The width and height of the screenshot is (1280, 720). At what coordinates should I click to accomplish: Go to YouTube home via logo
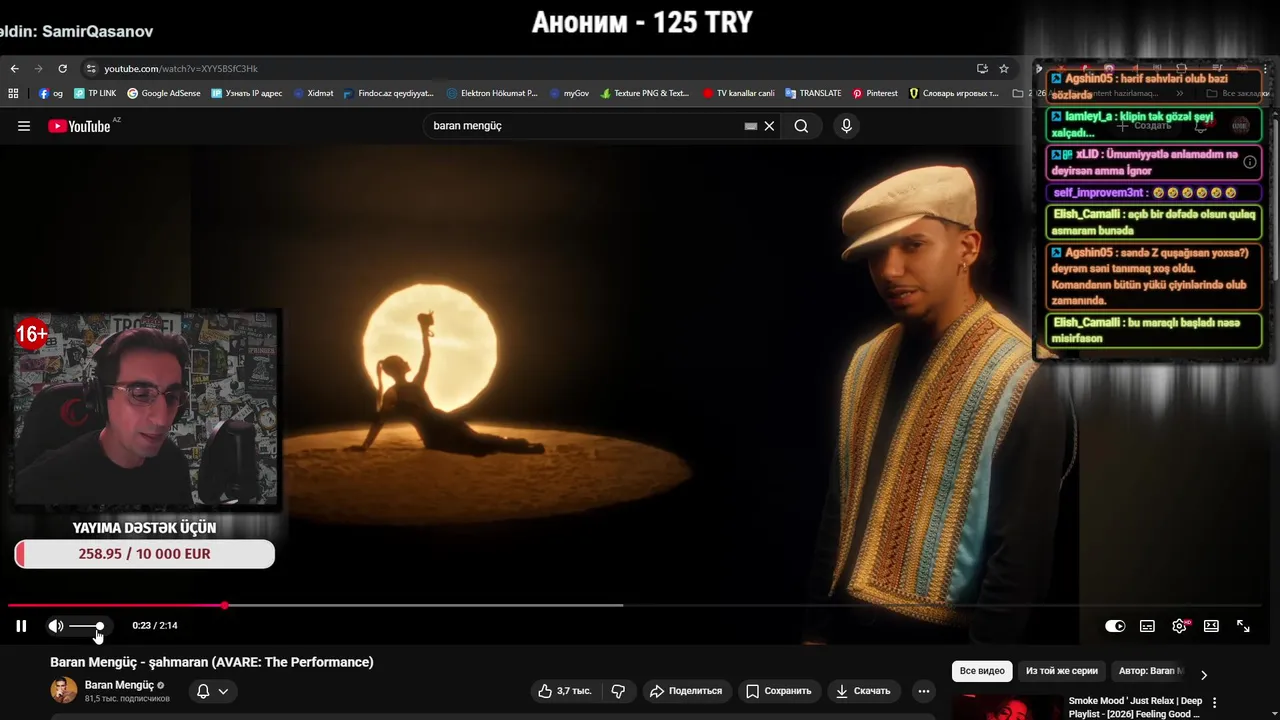click(x=80, y=126)
